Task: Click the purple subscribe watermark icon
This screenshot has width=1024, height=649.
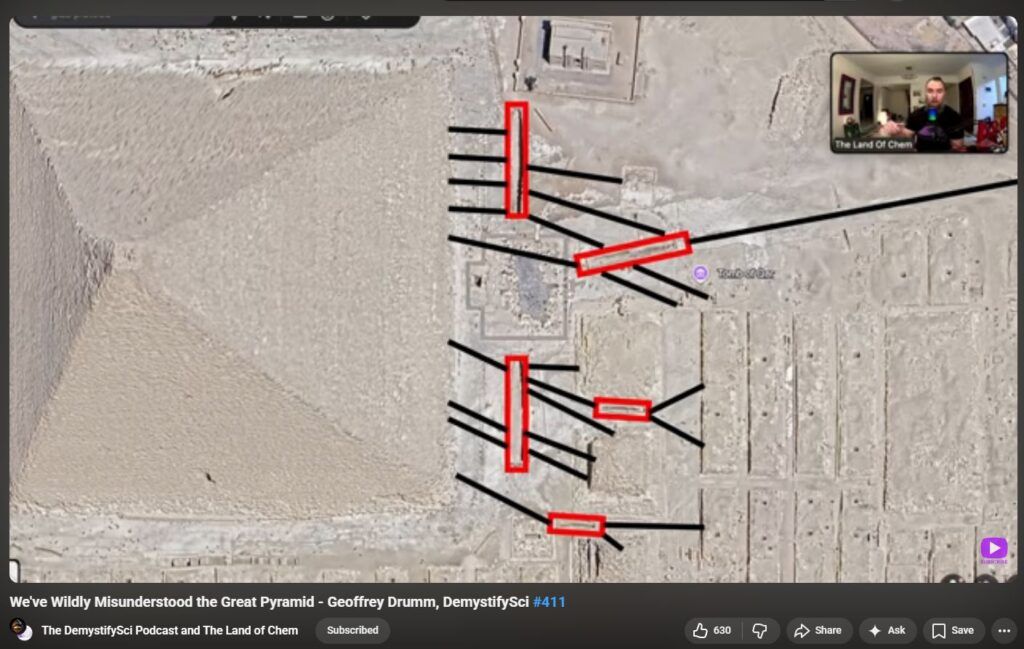Action: [x=993, y=549]
